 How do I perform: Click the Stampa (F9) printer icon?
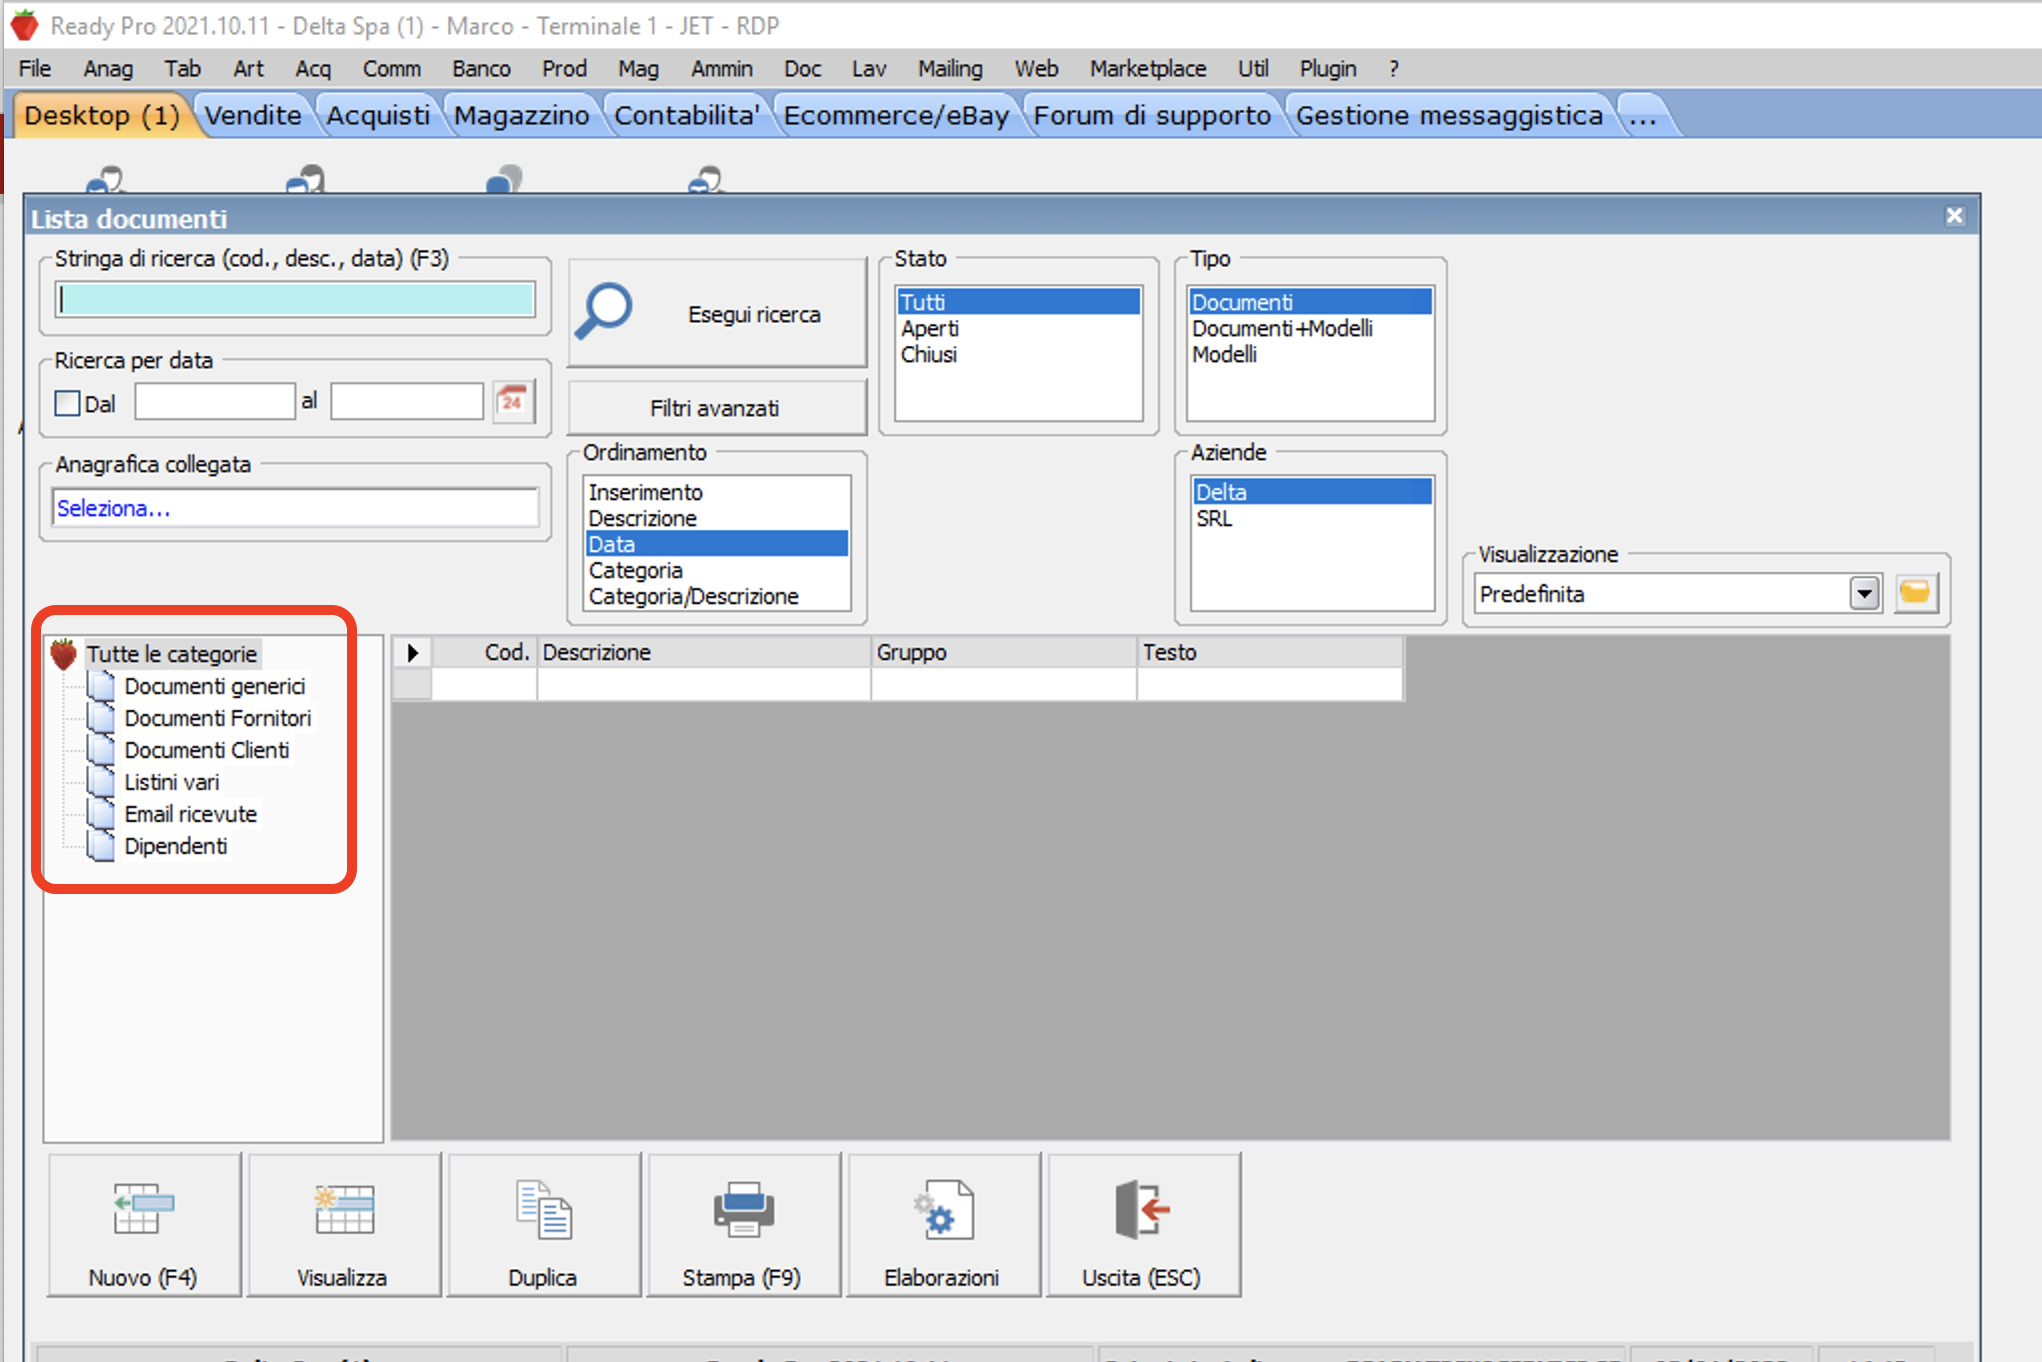743,1209
